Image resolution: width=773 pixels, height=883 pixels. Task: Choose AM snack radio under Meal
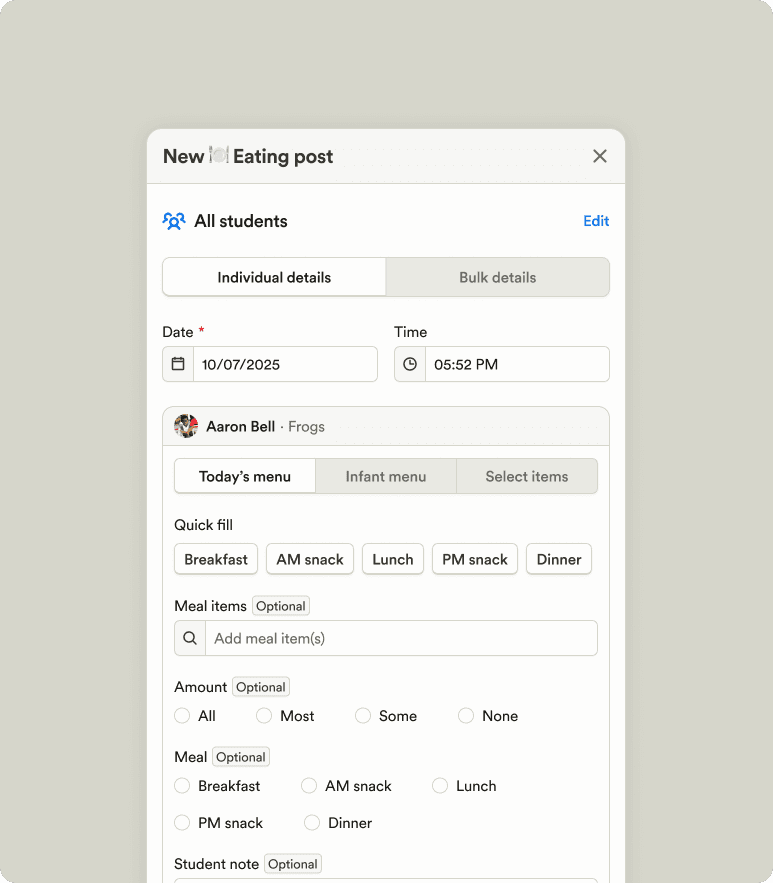tap(309, 786)
